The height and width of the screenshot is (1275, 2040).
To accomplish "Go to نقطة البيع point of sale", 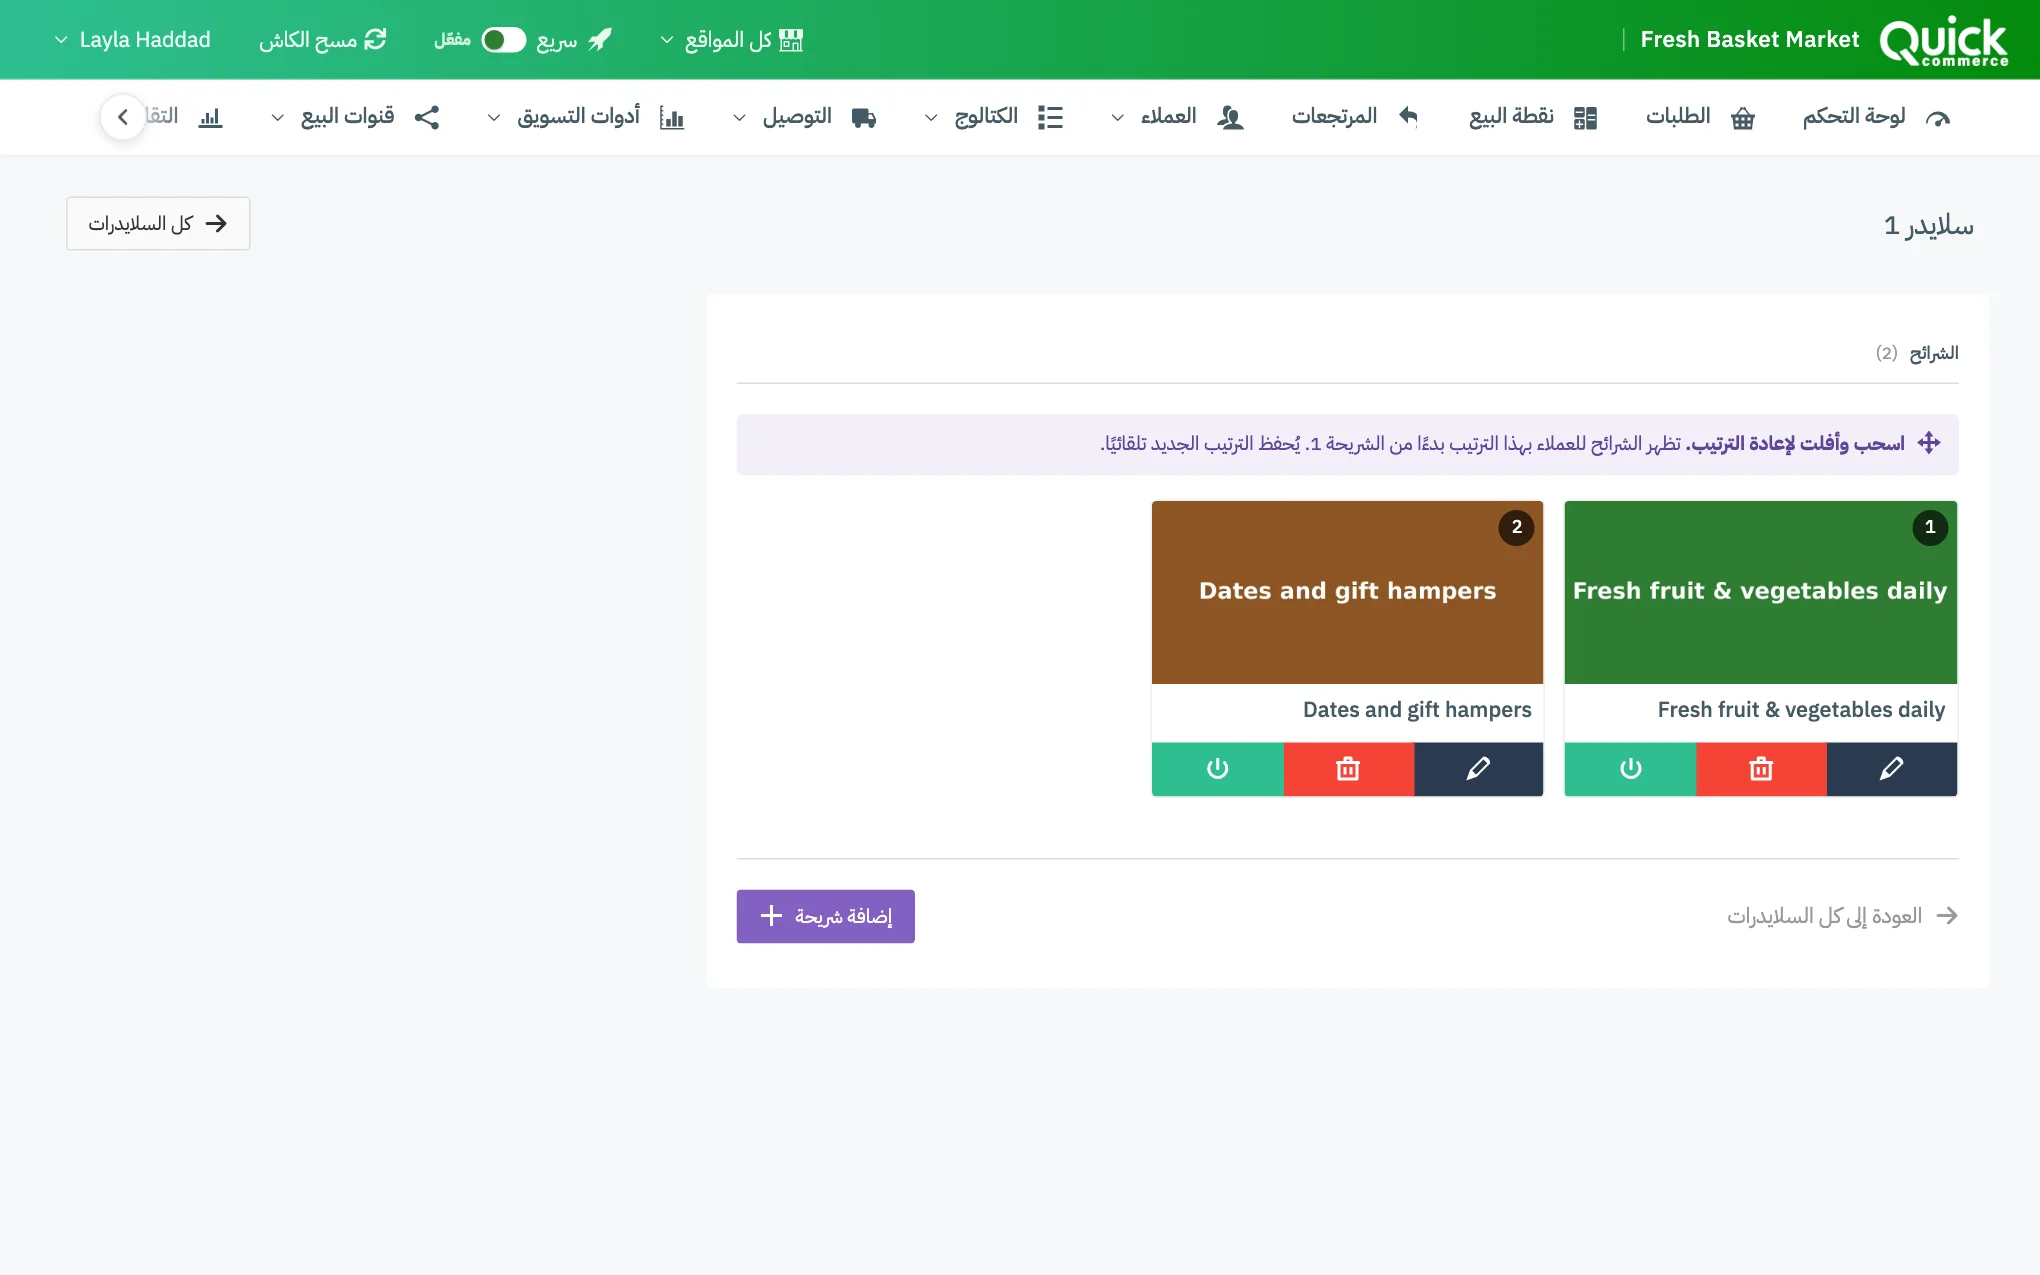I will 1533,117.
